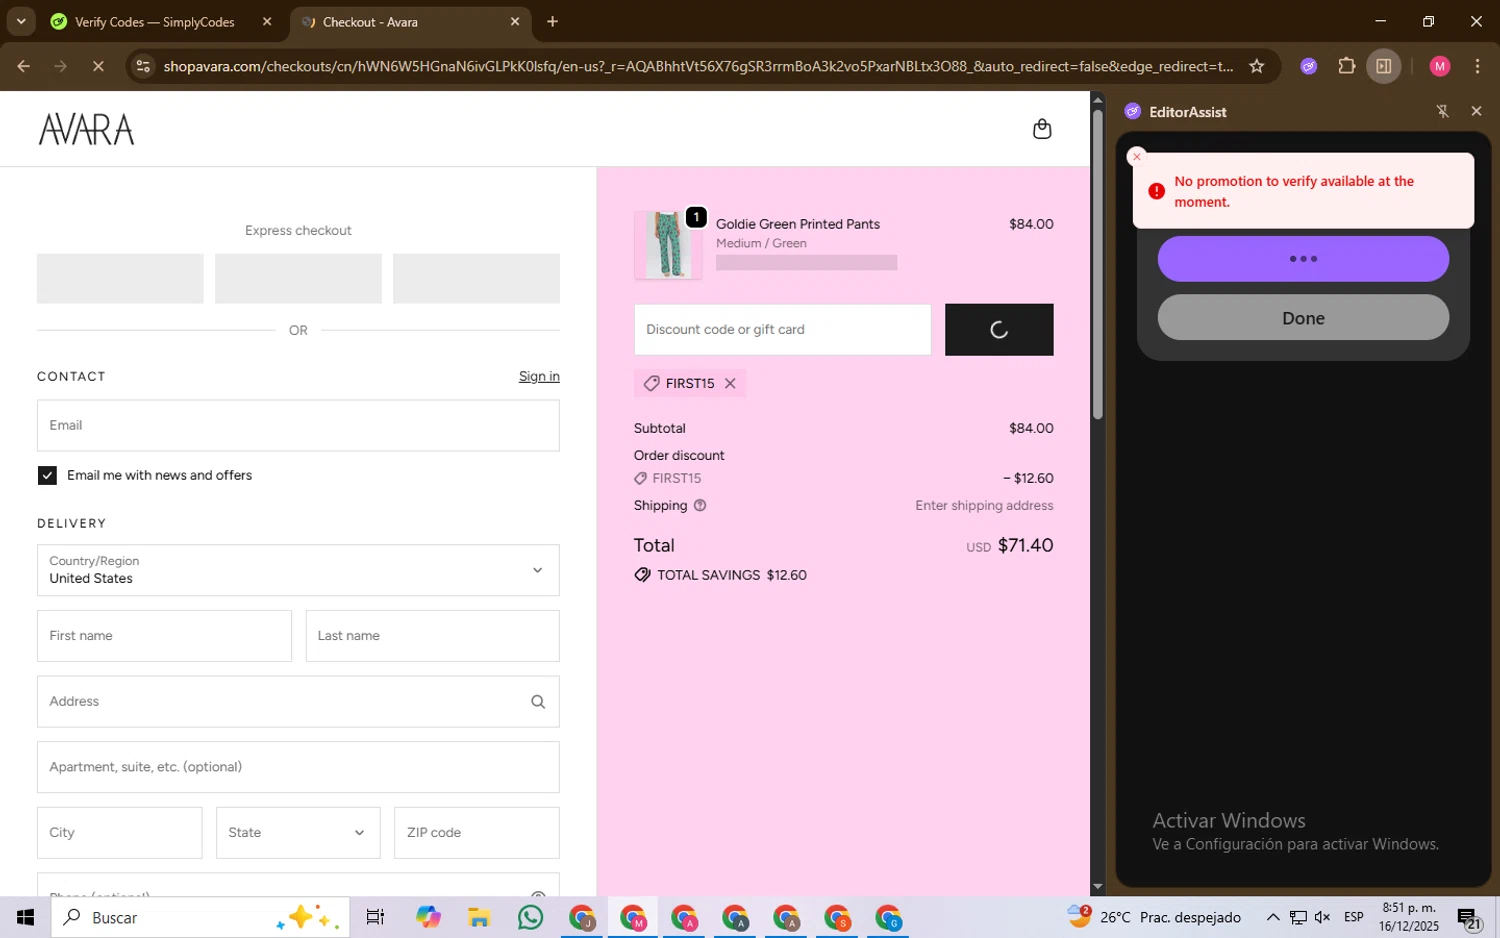Click the ZIP code field
1500x938 pixels.
477,833
